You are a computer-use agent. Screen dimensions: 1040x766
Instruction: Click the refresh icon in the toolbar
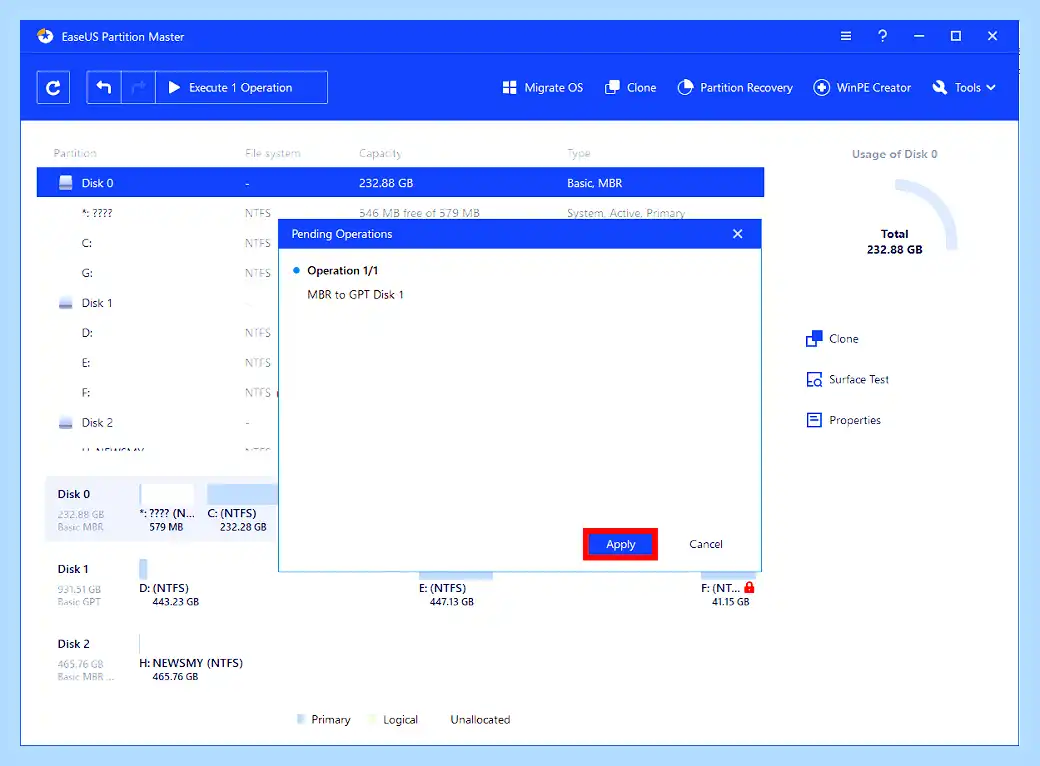(53, 88)
